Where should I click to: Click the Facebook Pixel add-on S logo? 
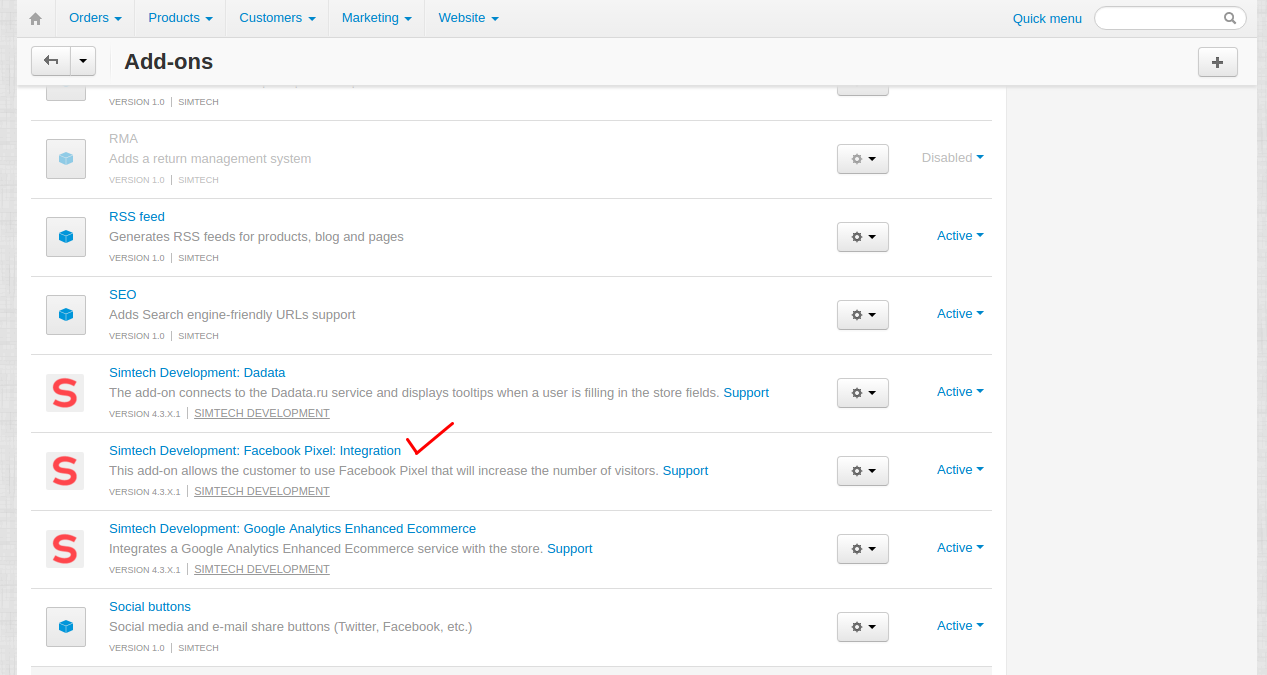click(x=65, y=471)
